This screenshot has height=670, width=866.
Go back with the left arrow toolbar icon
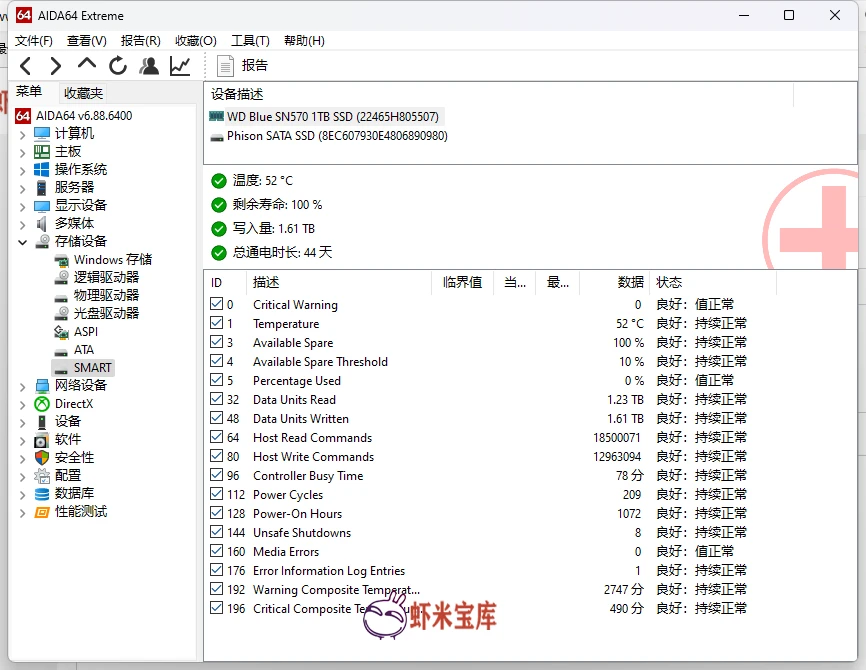[x=25, y=66]
